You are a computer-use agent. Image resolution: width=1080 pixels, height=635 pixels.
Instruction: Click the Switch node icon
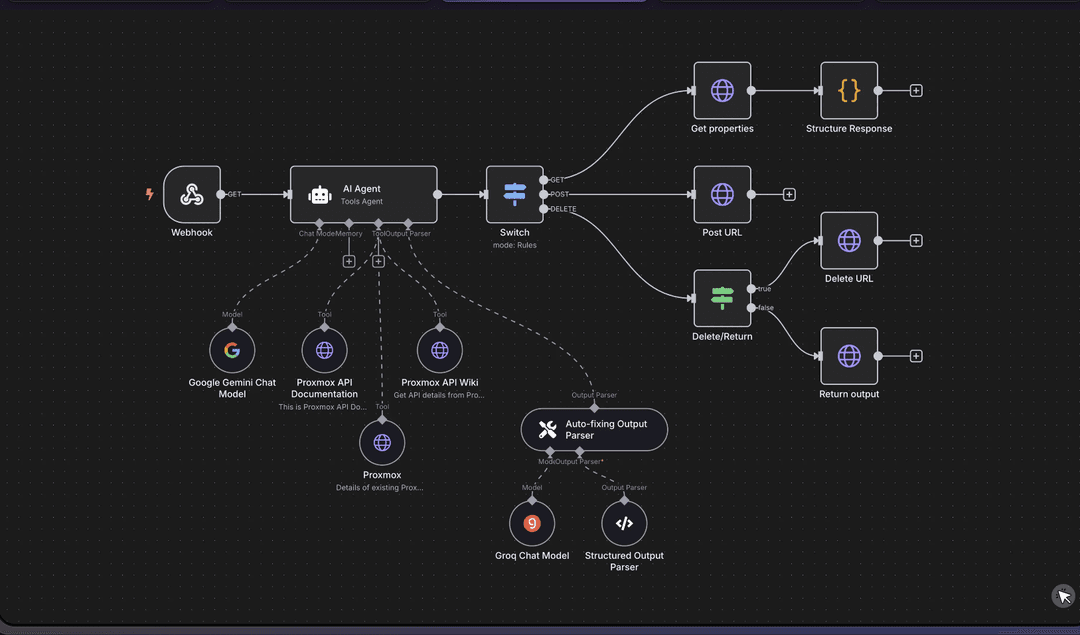pos(515,194)
